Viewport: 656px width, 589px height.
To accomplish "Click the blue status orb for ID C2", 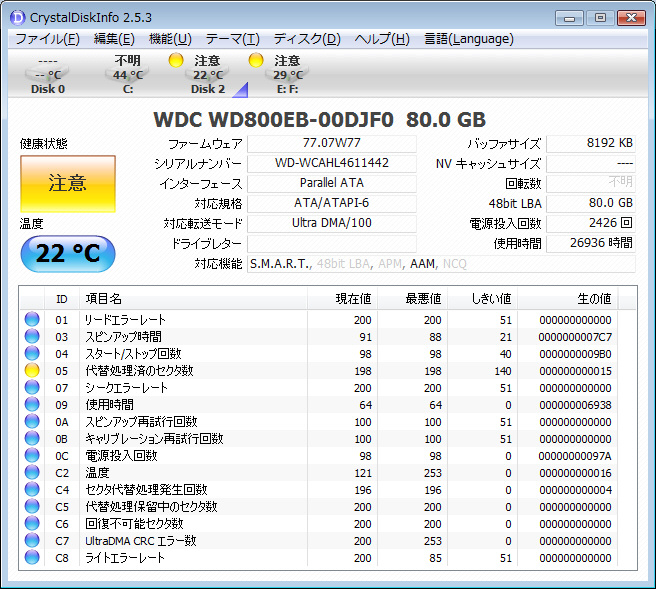I will click(32, 472).
